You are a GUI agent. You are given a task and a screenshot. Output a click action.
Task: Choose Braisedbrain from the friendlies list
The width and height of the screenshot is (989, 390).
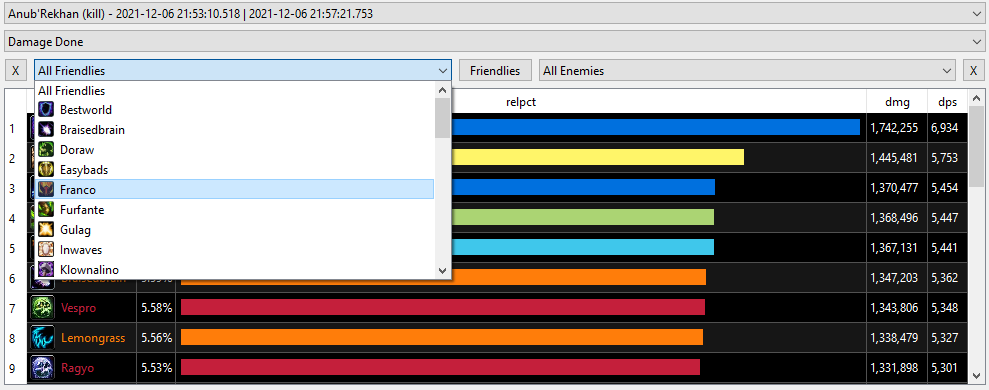click(235, 130)
